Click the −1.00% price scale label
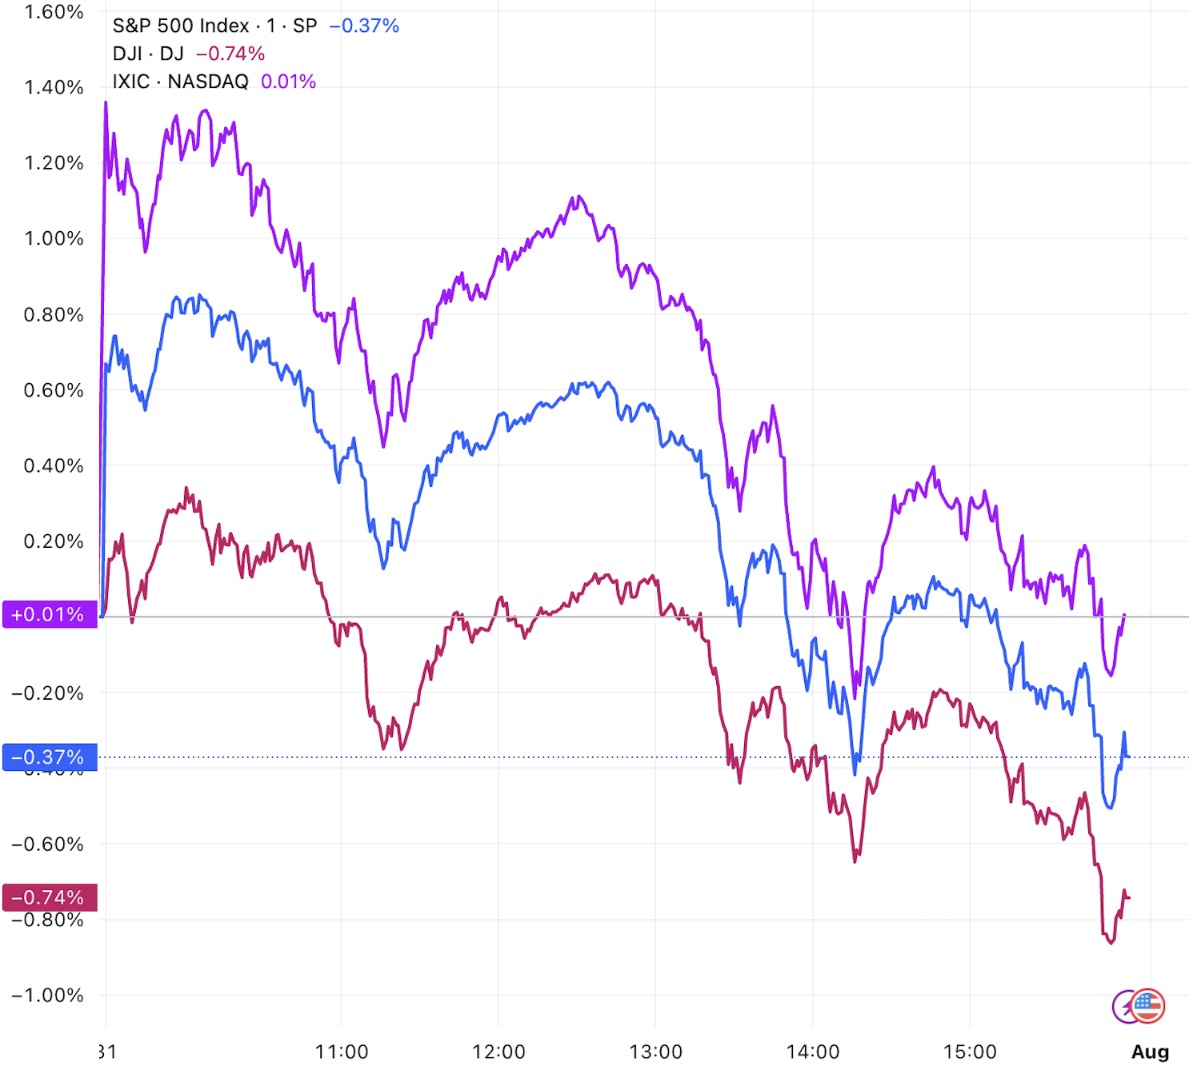The width and height of the screenshot is (1189, 1070). [47, 995]
